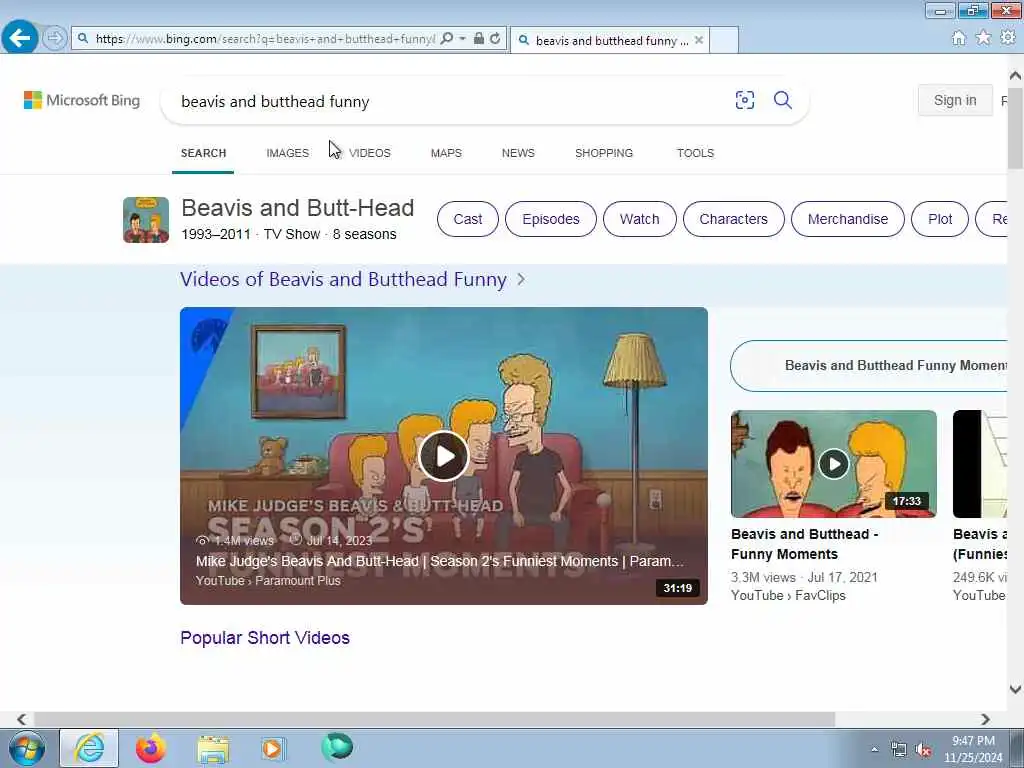The height and width of the screenshot is (768, 1024).
Task: Open the address bar dropdown arrow
Action: coord(462,39)
